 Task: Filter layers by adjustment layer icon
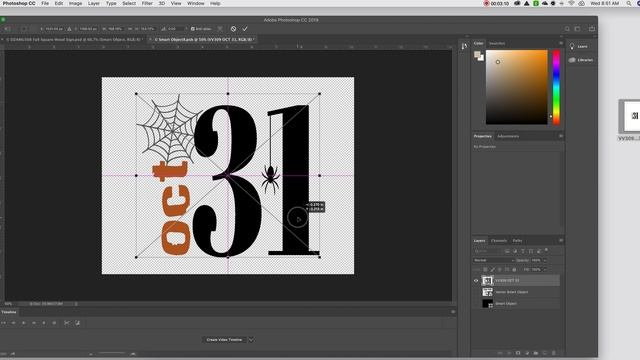[x=515, y=251]
